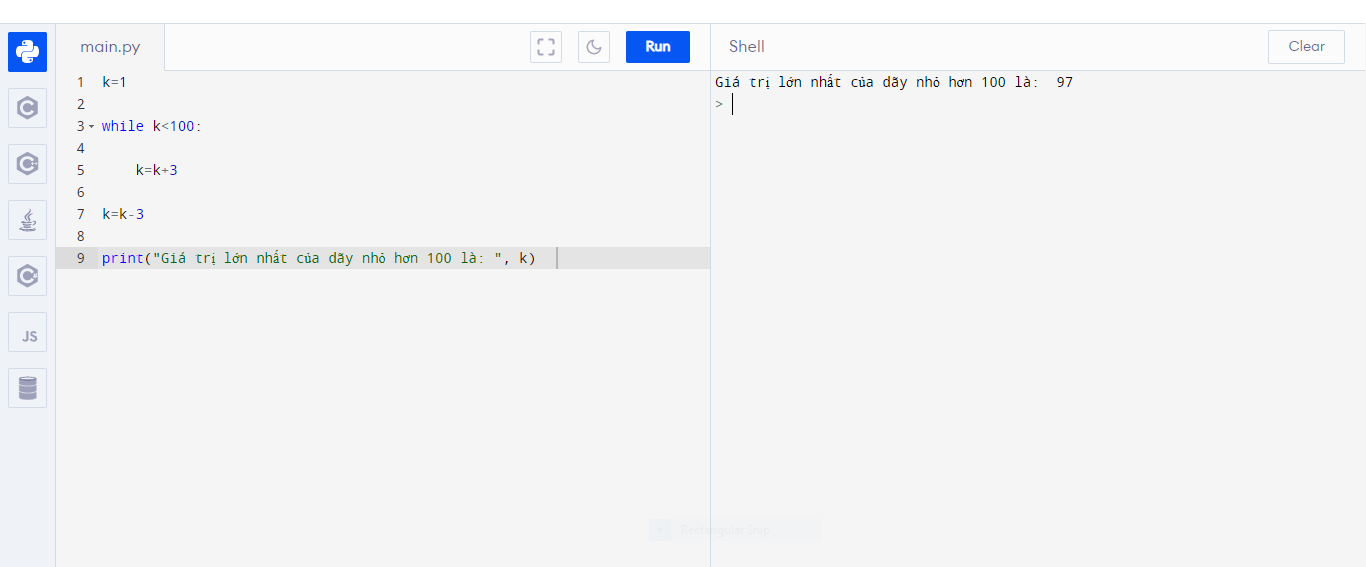
Task: Collapse the while loop fold arrow
Action: [92, 127]
